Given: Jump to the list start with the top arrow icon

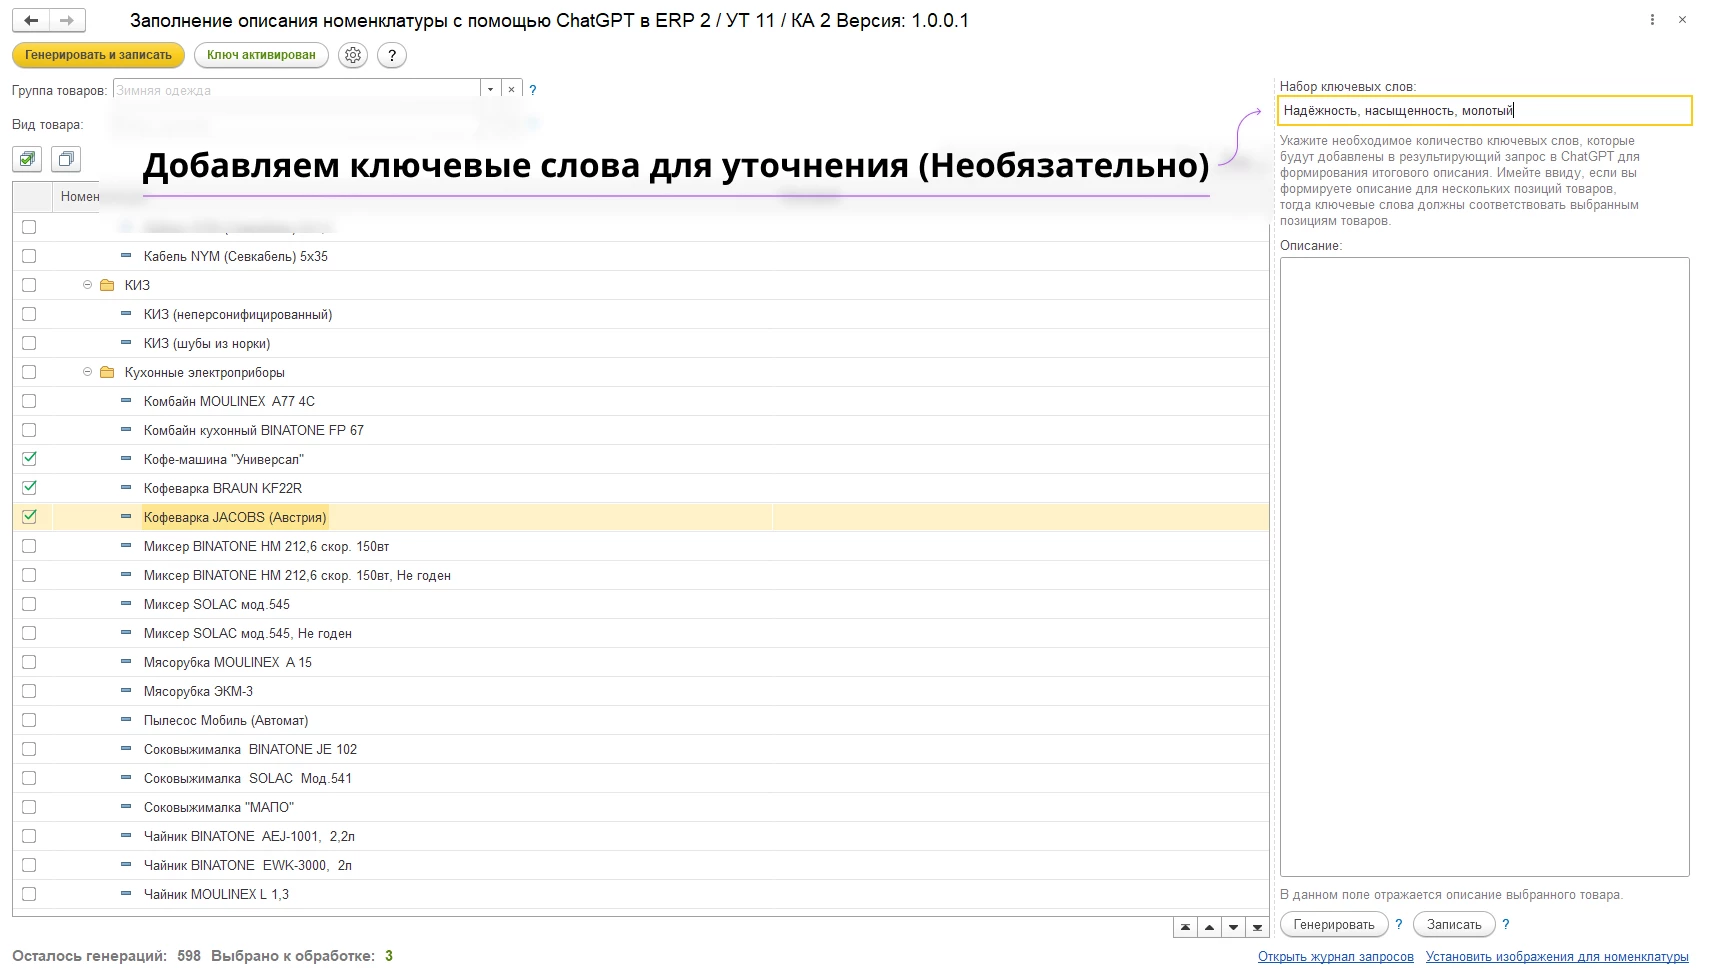Looking at the screenshot, I should tap(1185, 927).
